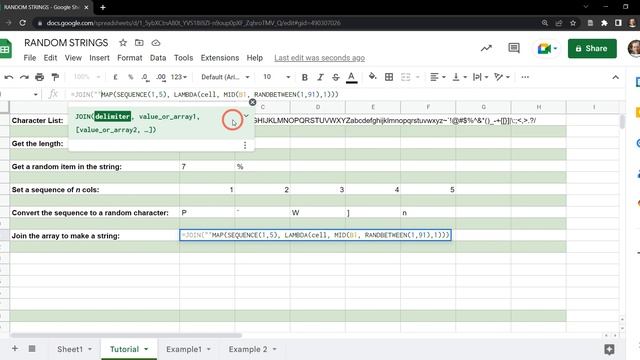Switch to the Sheet1 tab
640x360 pixels.
(x=70, y=349)
